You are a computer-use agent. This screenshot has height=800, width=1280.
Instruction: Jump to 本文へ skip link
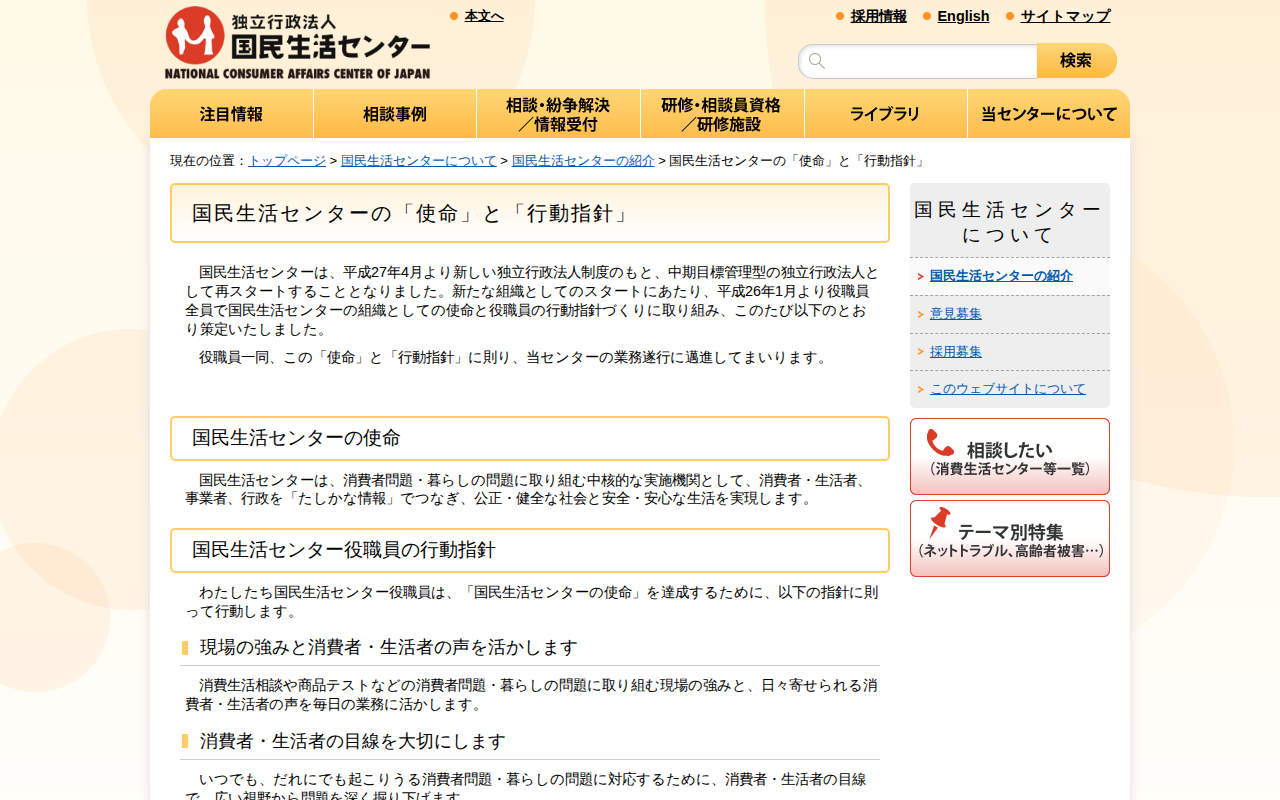tap(484, 16)
